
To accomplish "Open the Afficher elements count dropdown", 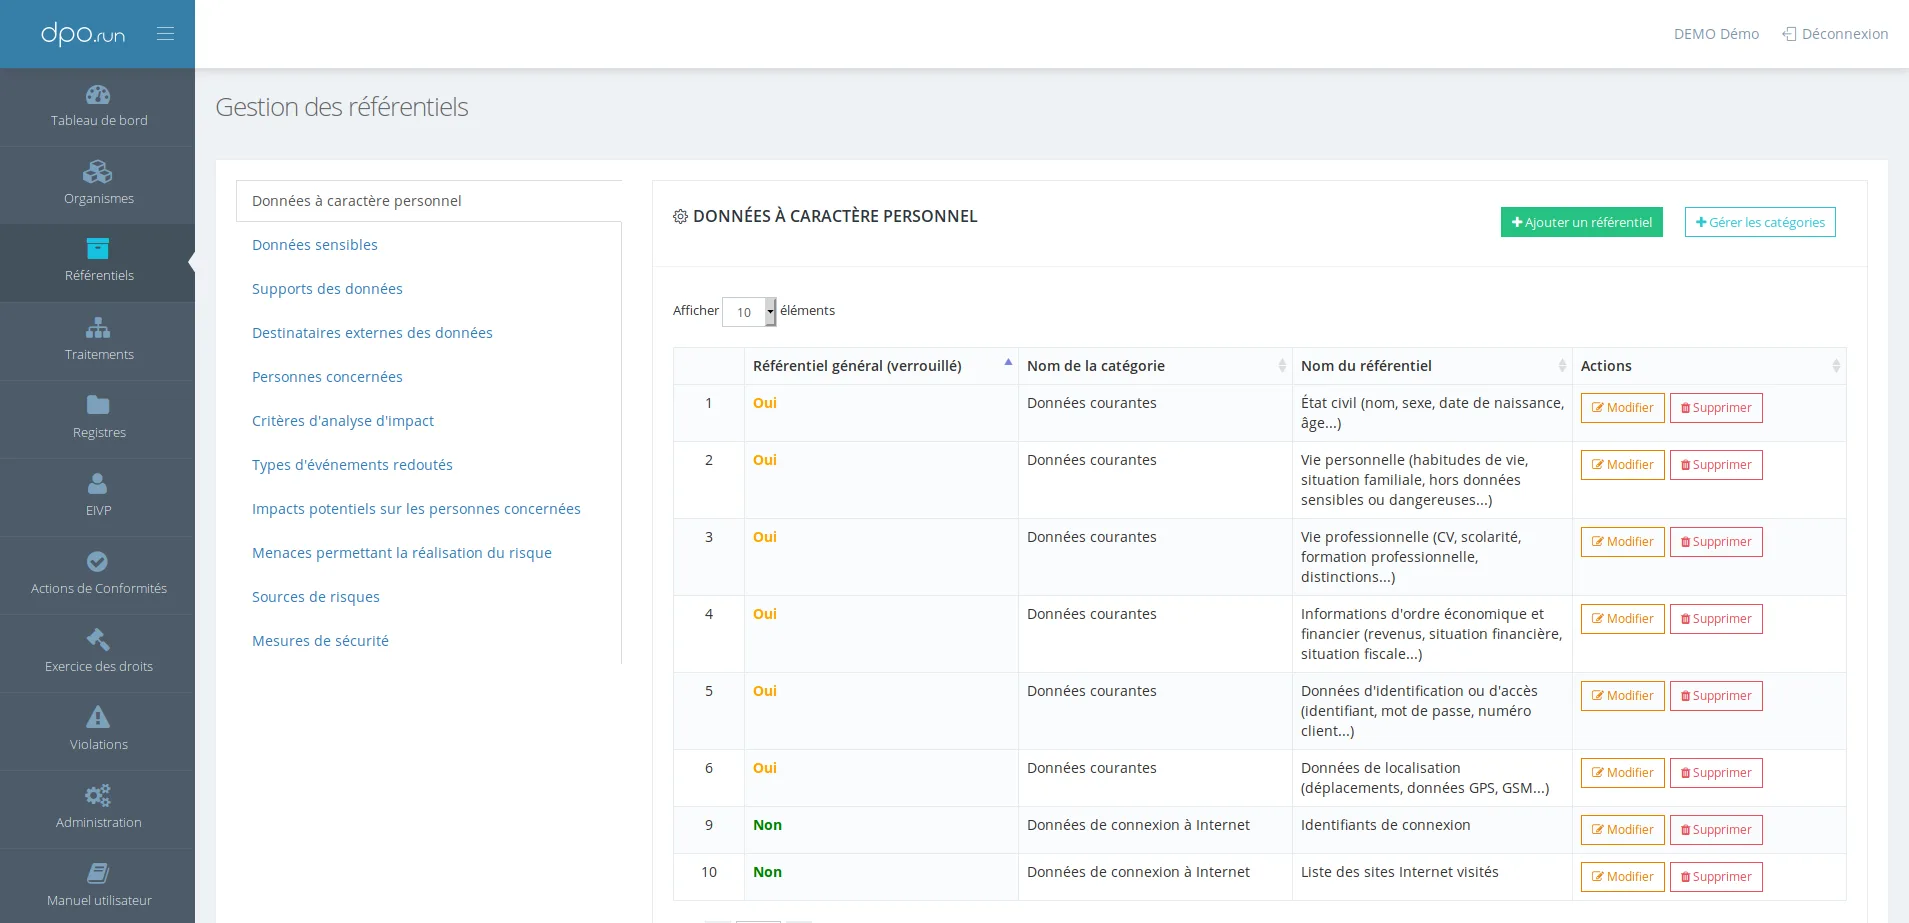I will pos(749,312).
